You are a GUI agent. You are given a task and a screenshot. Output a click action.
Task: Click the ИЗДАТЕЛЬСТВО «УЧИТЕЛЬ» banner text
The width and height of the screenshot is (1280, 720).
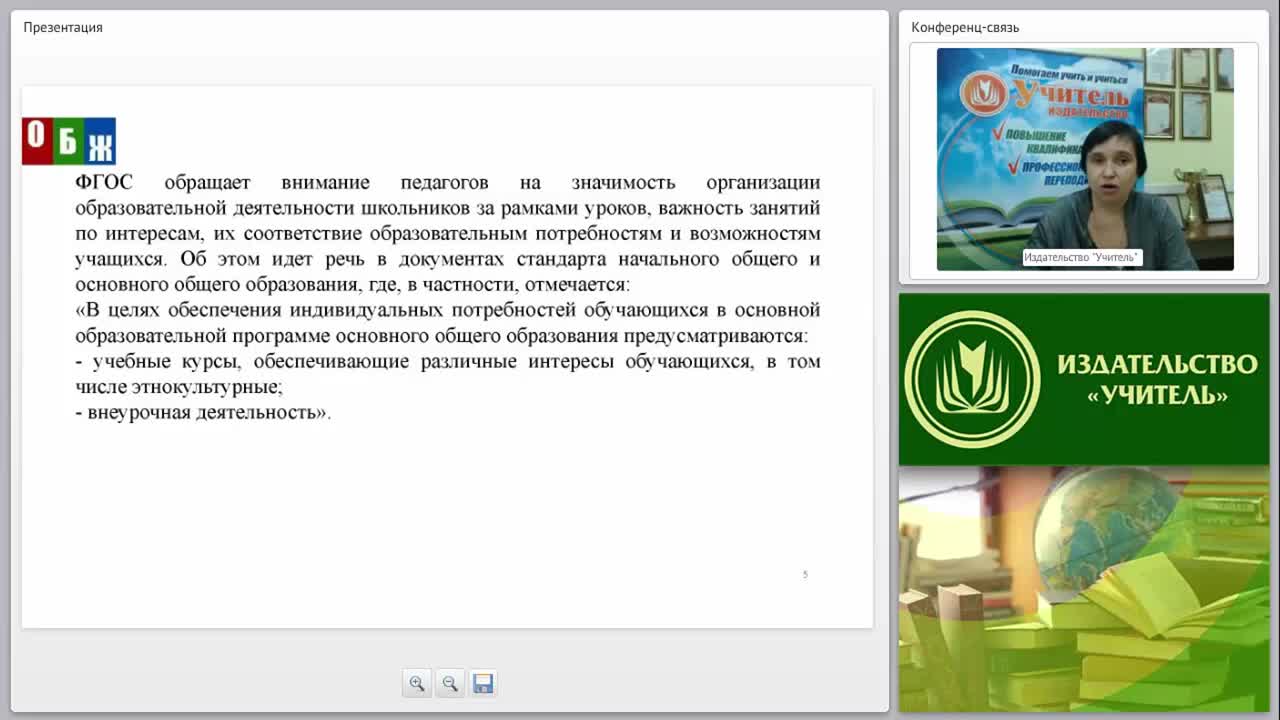[x=1157, y=379]
